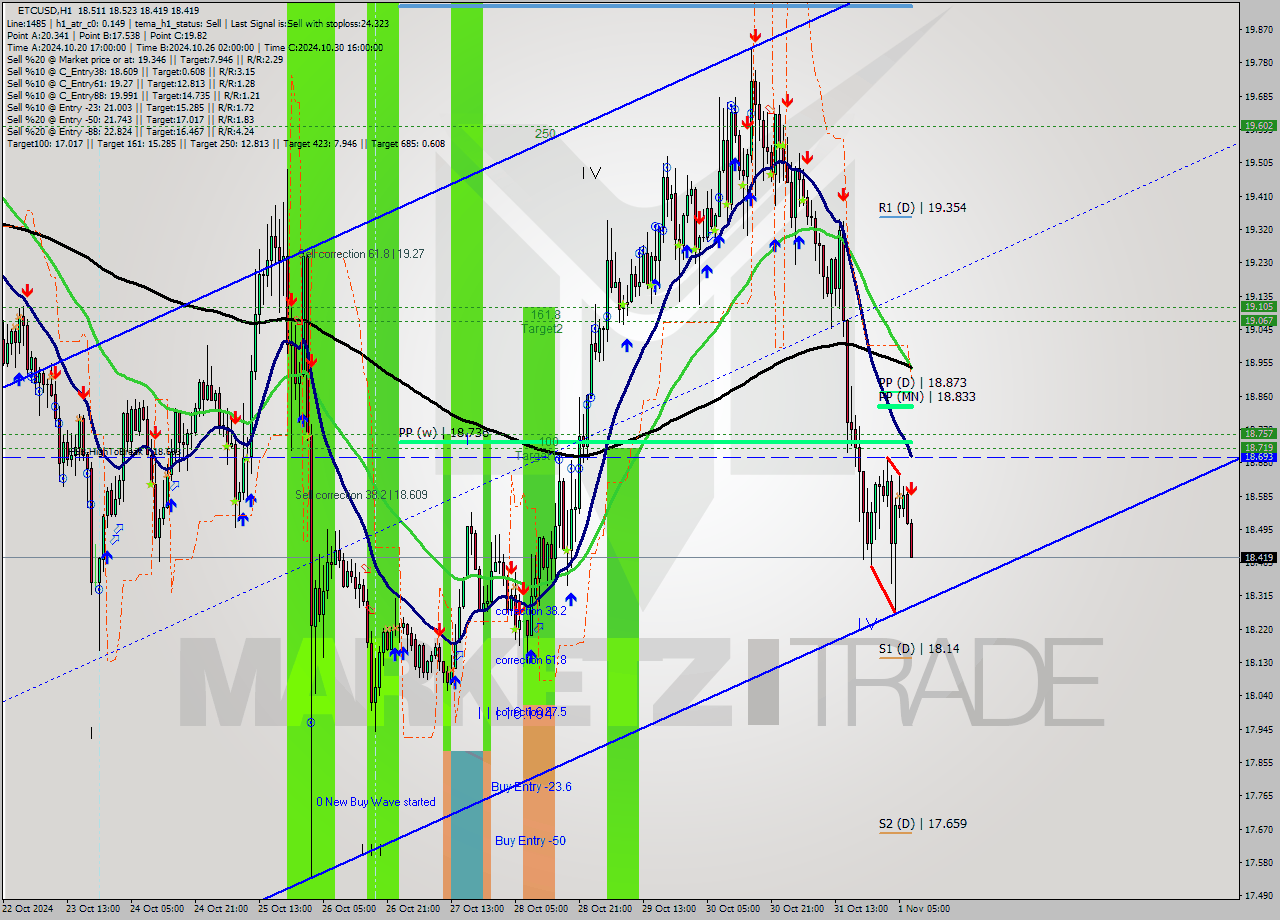Click the 'Line:1485' indicator status line
Image resolution: width=1280 pixels, height=920 pixels.
(x=198, y=23)
